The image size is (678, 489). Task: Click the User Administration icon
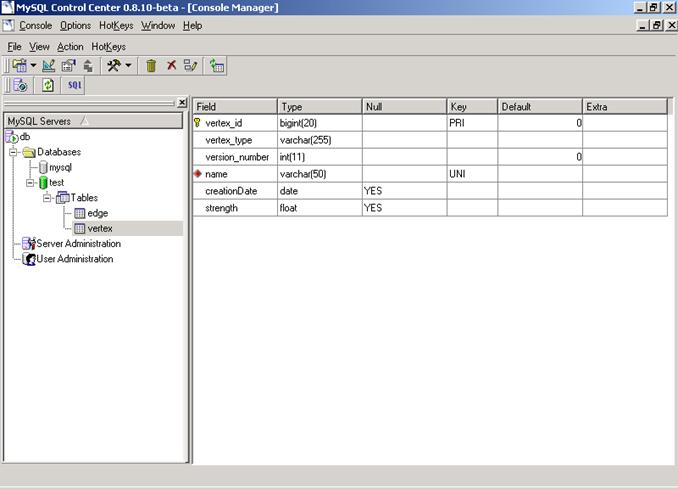29,259
